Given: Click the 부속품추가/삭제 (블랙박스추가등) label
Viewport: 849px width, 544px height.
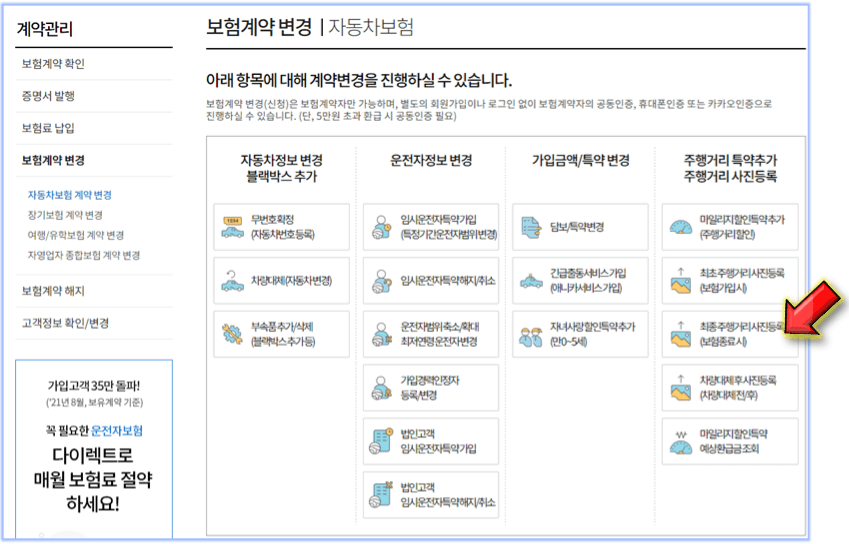Looking at the screenshot, I should click(x=283, y=334).
